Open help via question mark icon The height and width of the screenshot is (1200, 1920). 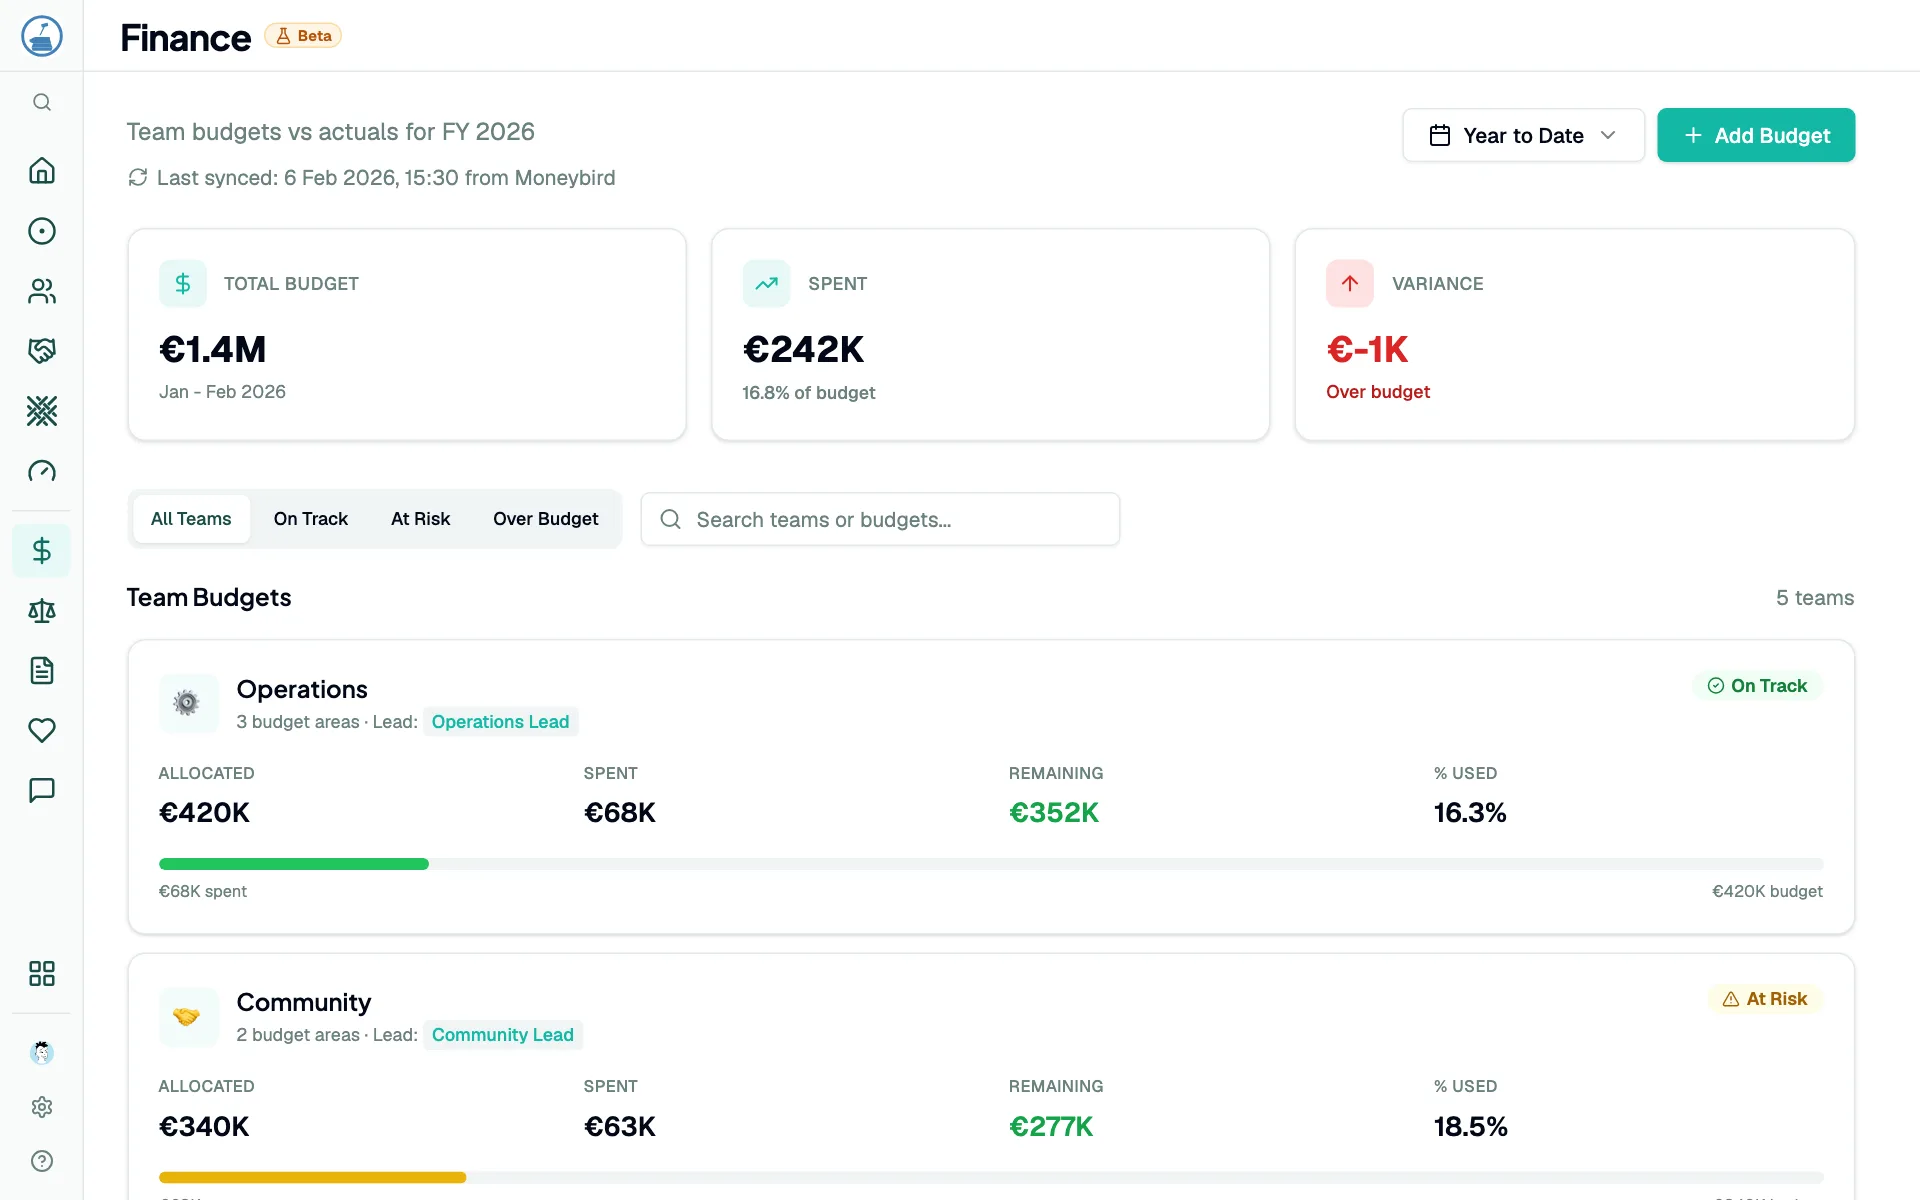tap(41, 1161)
